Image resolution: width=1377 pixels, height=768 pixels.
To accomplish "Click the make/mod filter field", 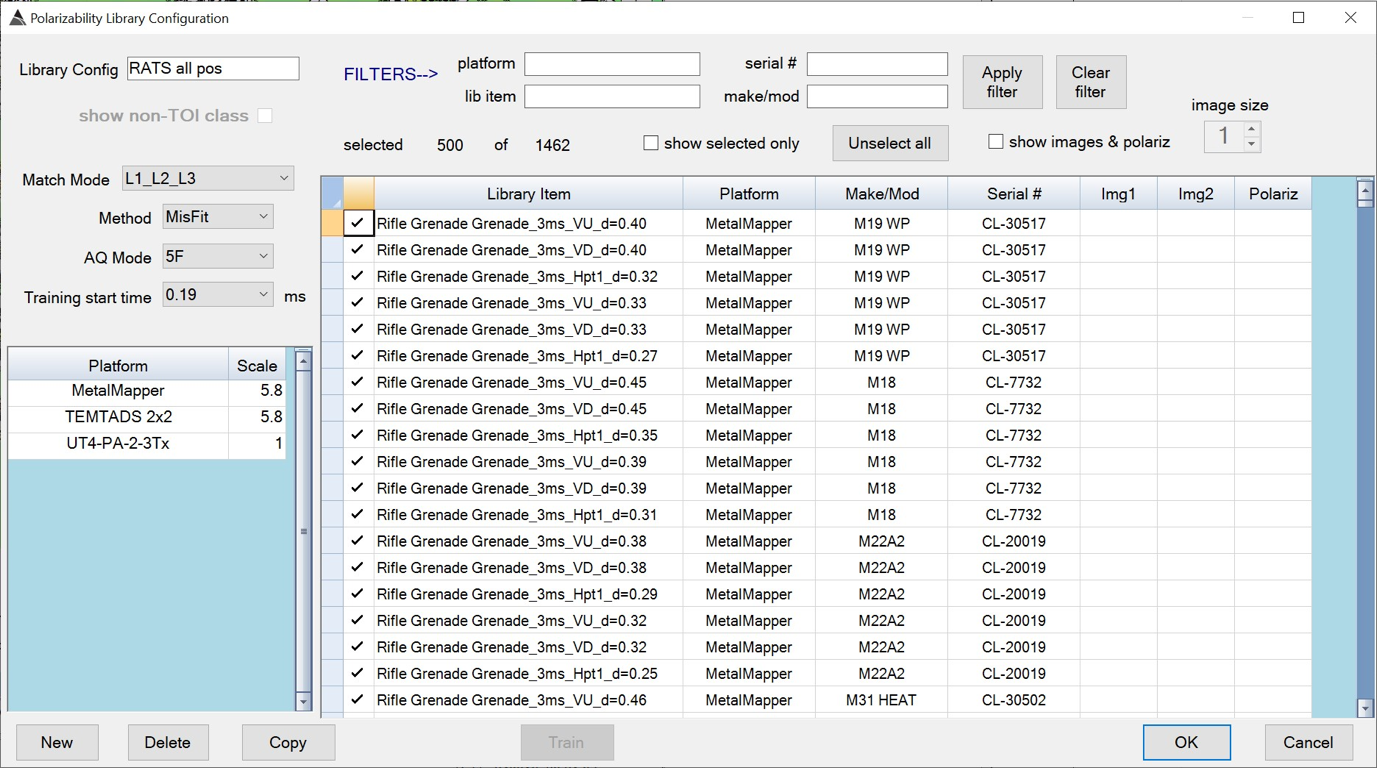I will (x=877, y=96).
